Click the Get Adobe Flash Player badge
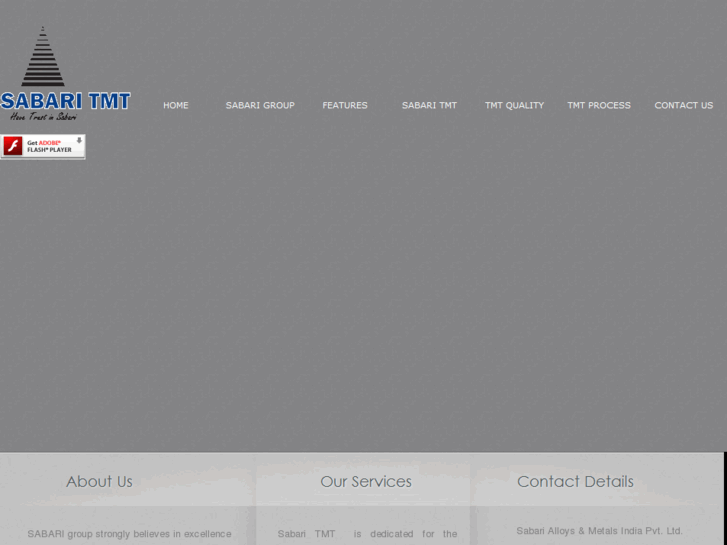This screenshot has height=545, width=727. point(43,147)
